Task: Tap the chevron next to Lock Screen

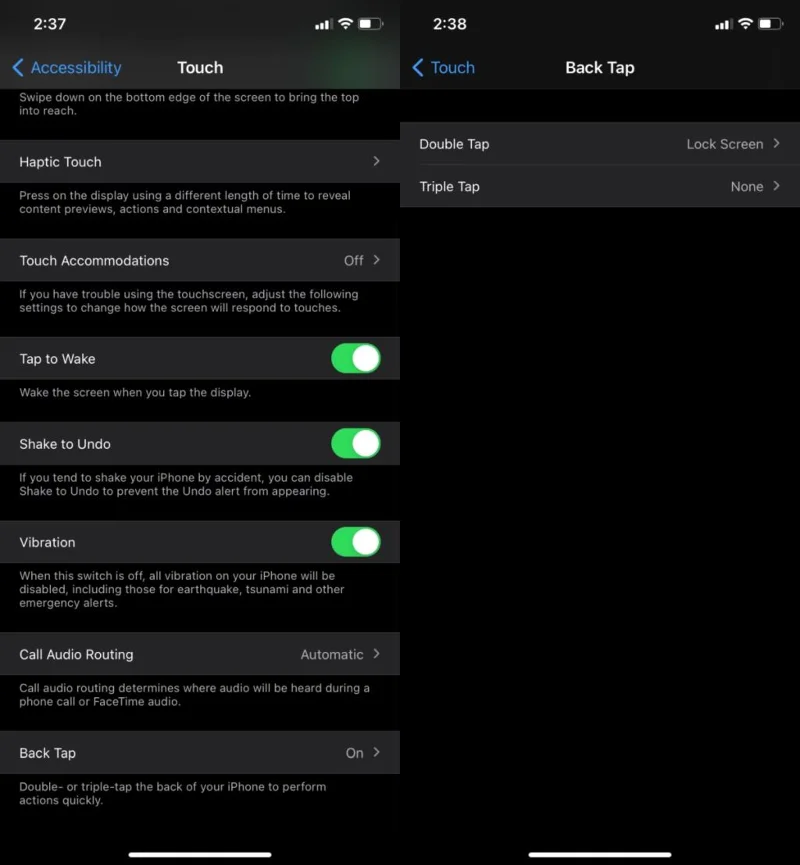Action: click(x=776, y=143)
